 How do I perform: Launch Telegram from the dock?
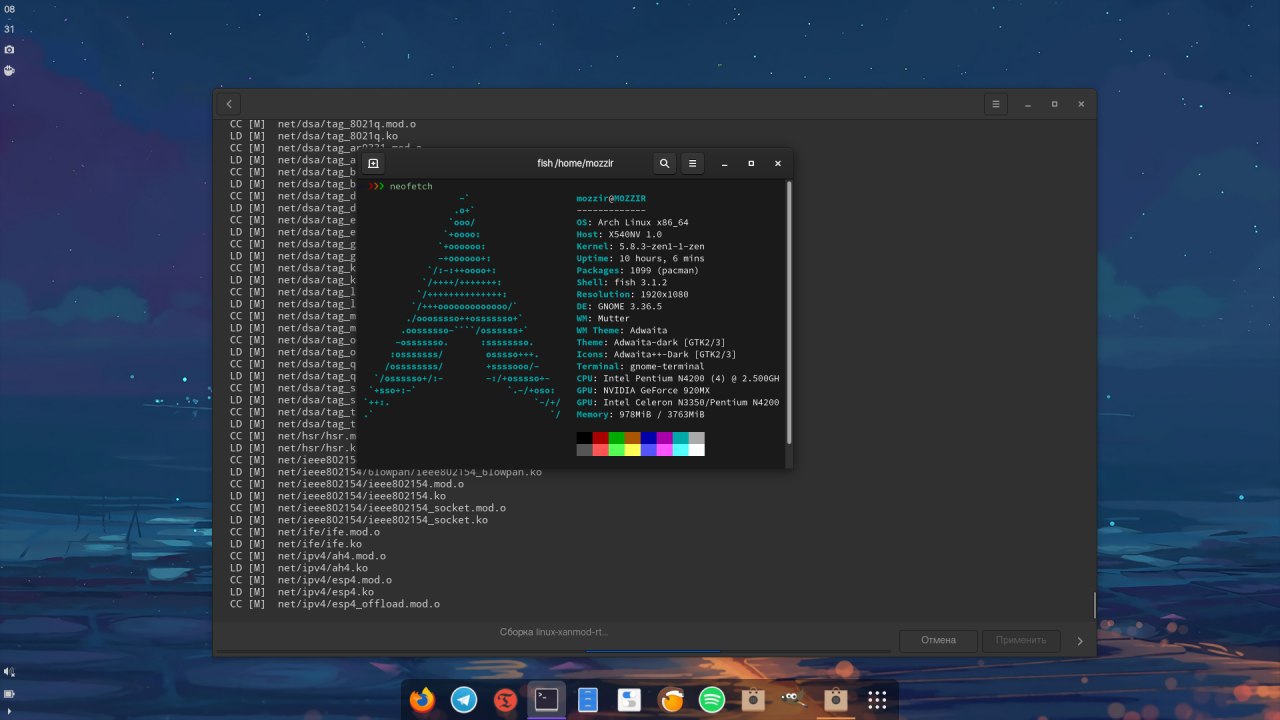pyautogui.click(x=464, y=700)
